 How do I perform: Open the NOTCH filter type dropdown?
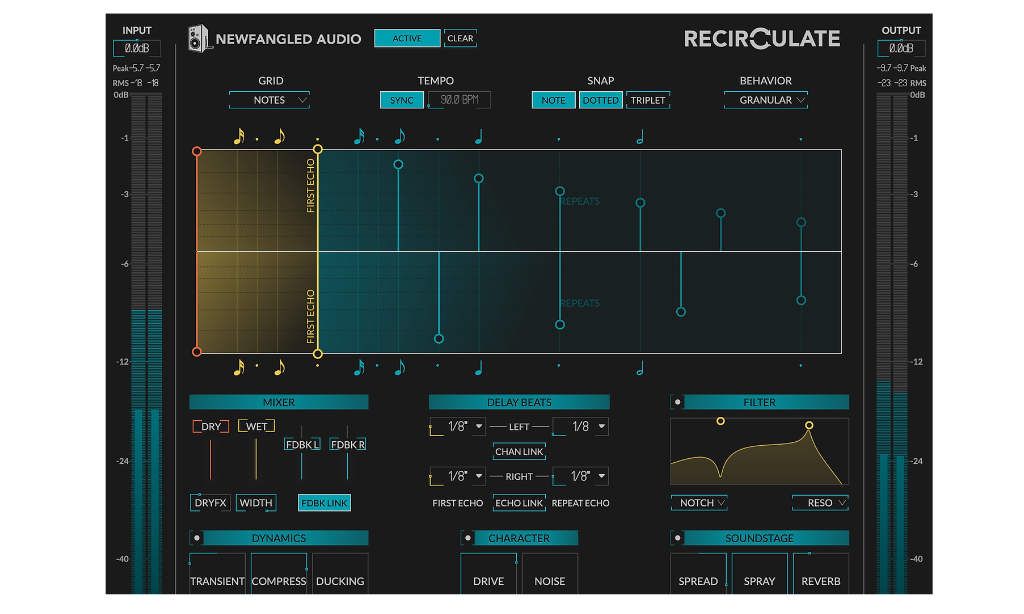point(699,503)
